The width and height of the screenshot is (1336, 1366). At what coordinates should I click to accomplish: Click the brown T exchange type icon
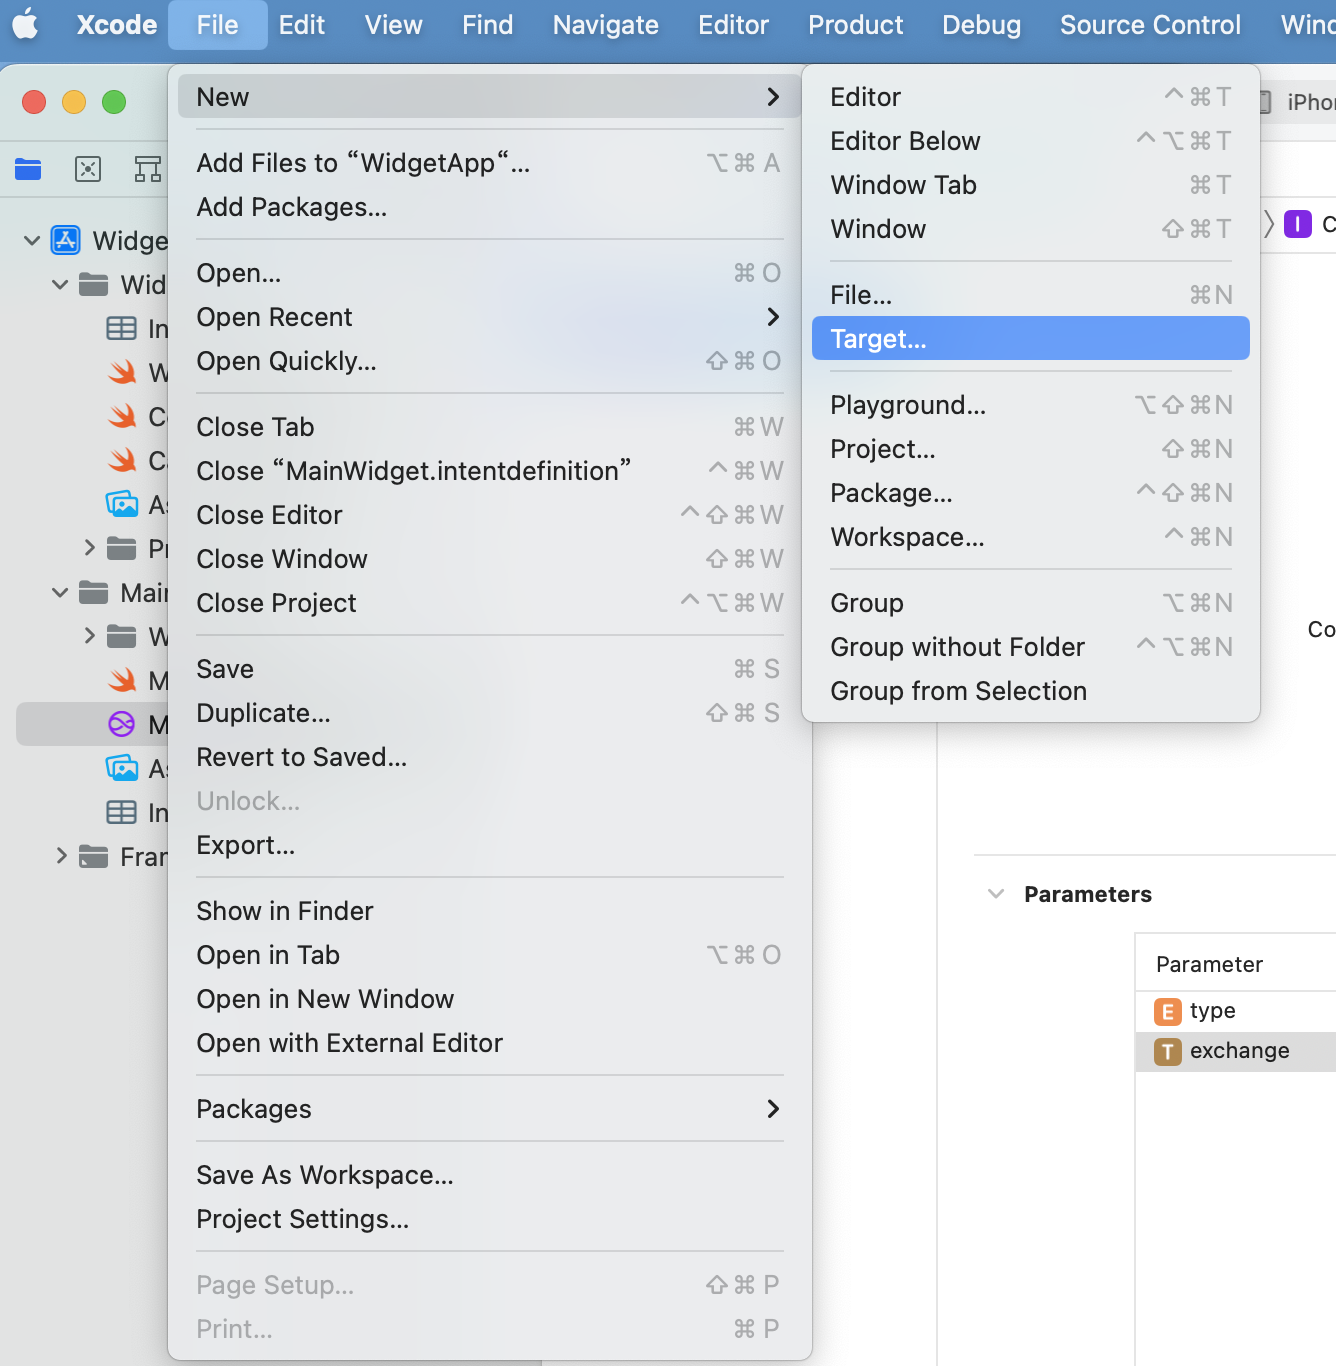pyautogui.click(x=1167, y=1051)
